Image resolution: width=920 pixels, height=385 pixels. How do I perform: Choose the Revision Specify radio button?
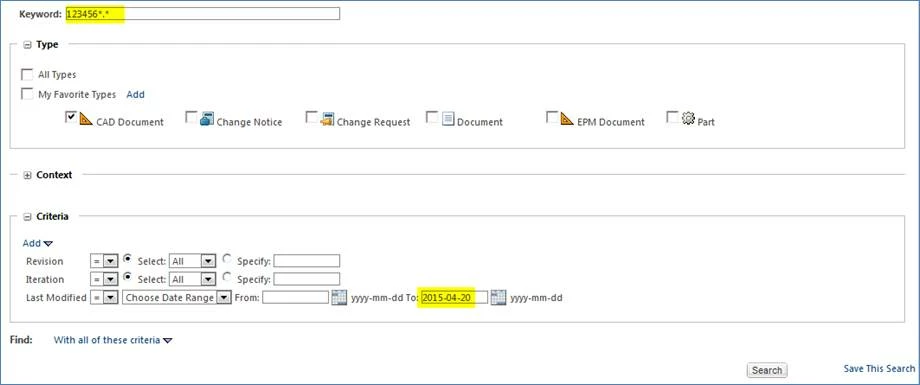(227, 259)
